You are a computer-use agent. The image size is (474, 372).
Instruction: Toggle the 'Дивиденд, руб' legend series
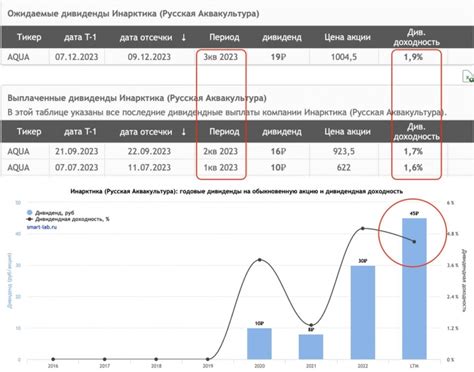pyautogui.click(x=50, y=212)
